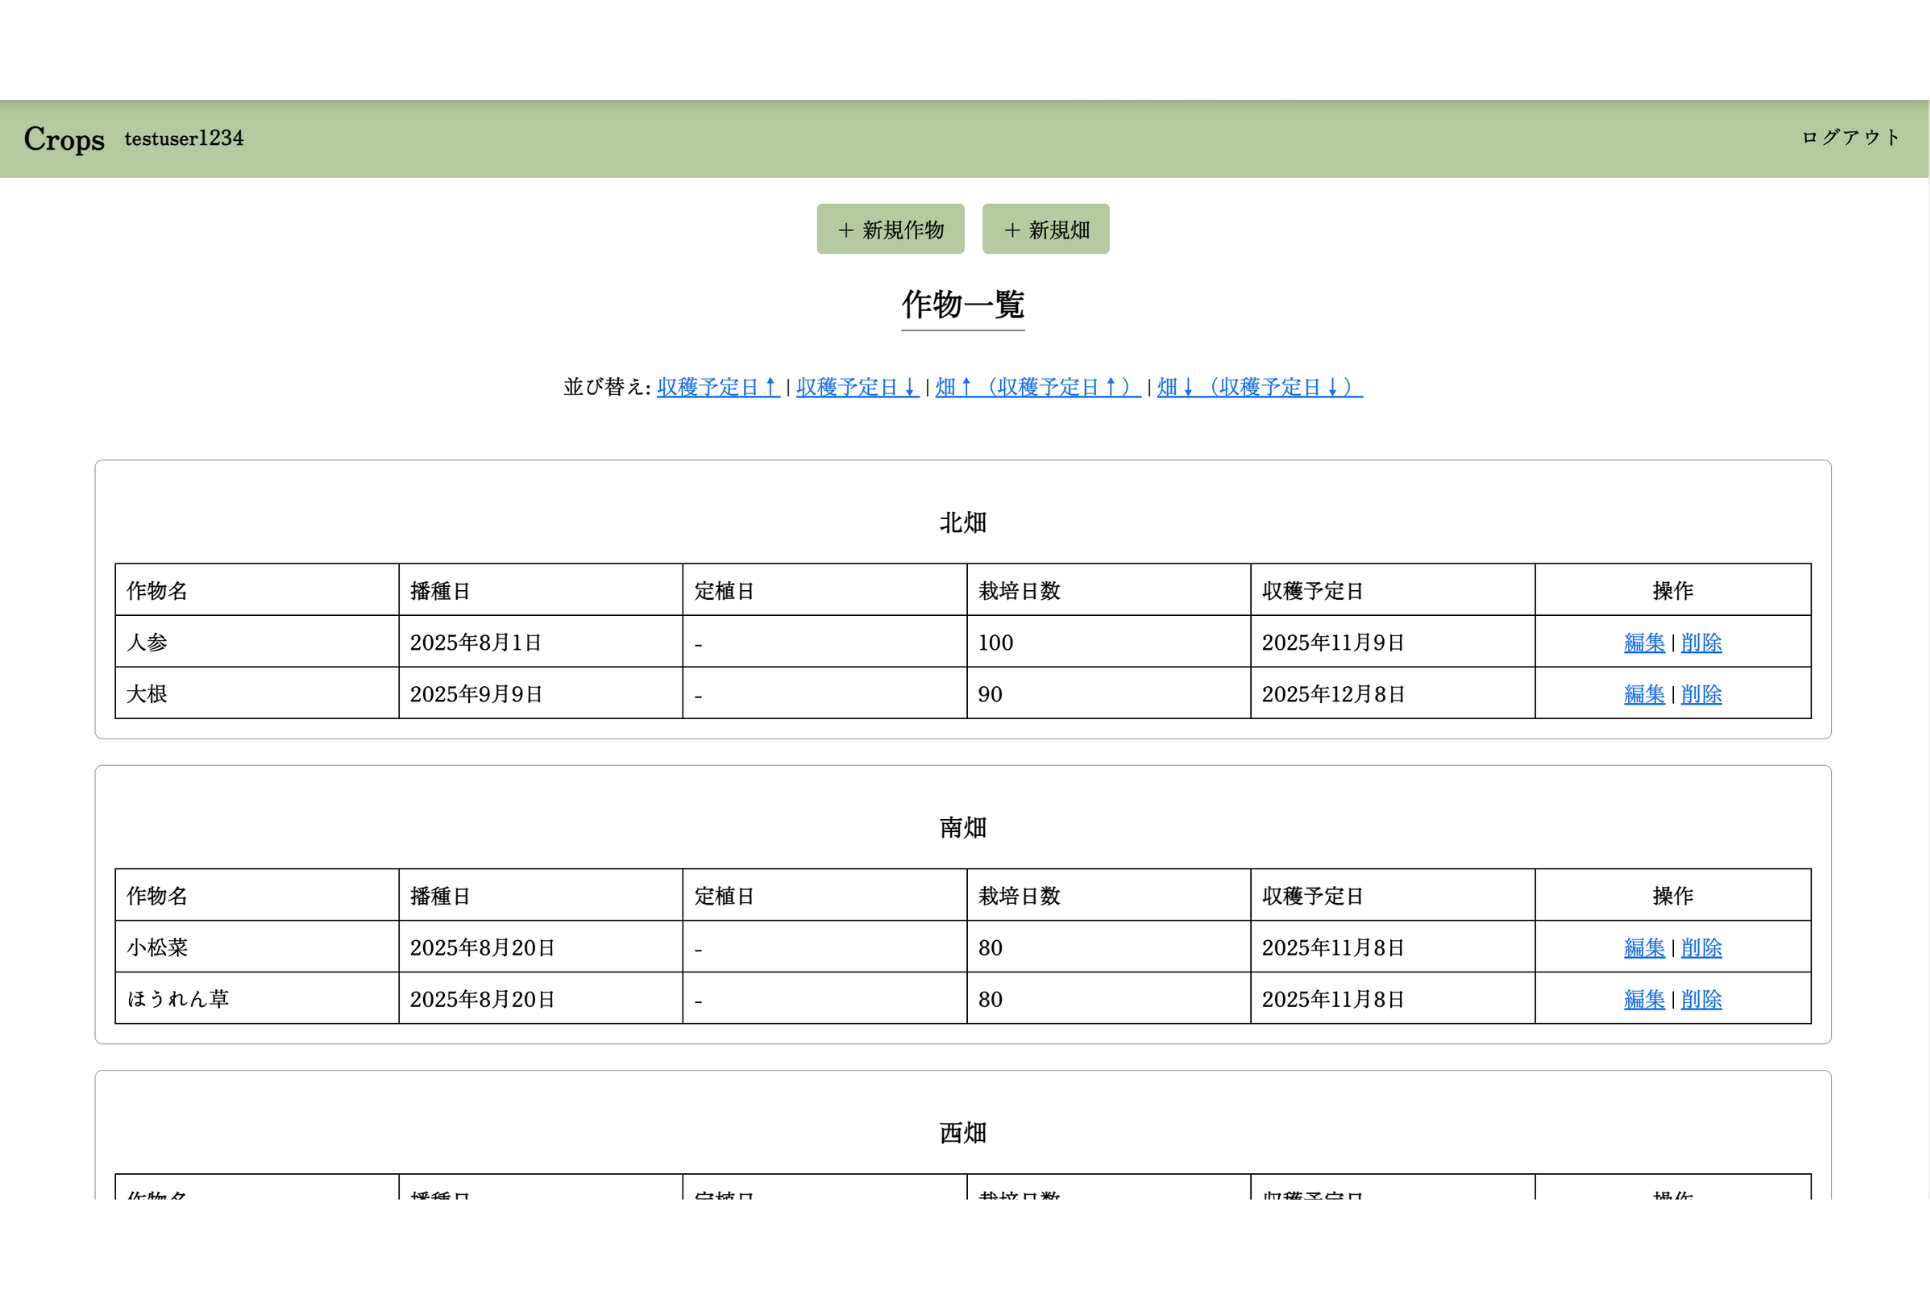Click the ログアウト link
The height and width of the screenshot is (1290, 1930).
tap(1849, 138)
